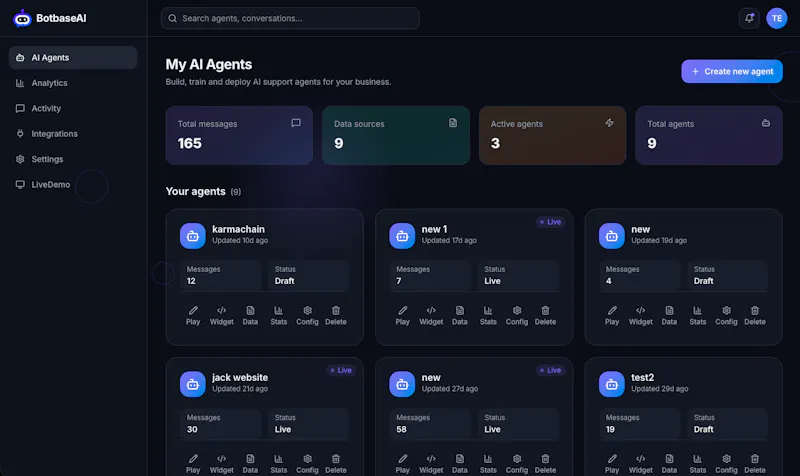This screenshot has width=800, height=476.
Task: Delete the new 1 agent
Action: tap(545, 315)
